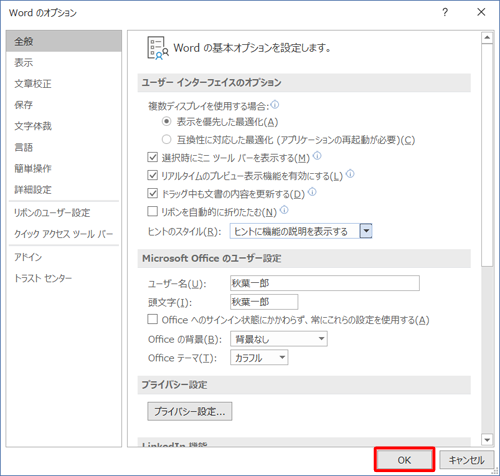Screen dimensions: 500x476
Task: Open 文章校正 category
Action: tap(64, 83)
